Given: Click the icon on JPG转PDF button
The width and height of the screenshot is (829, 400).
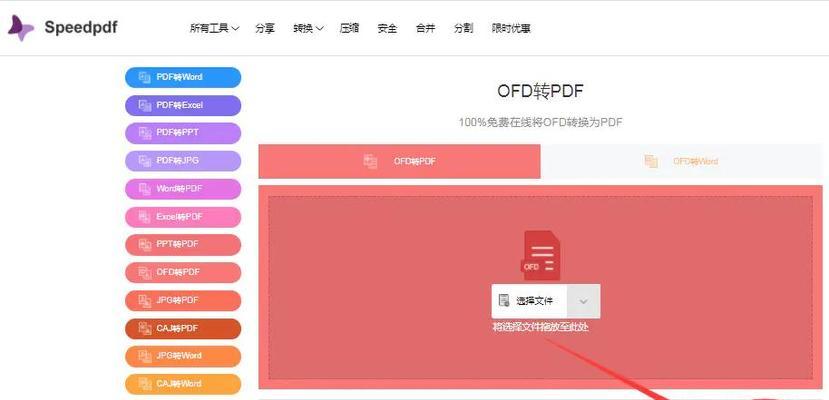Looking at the screenshot, I should coord(144,300).
